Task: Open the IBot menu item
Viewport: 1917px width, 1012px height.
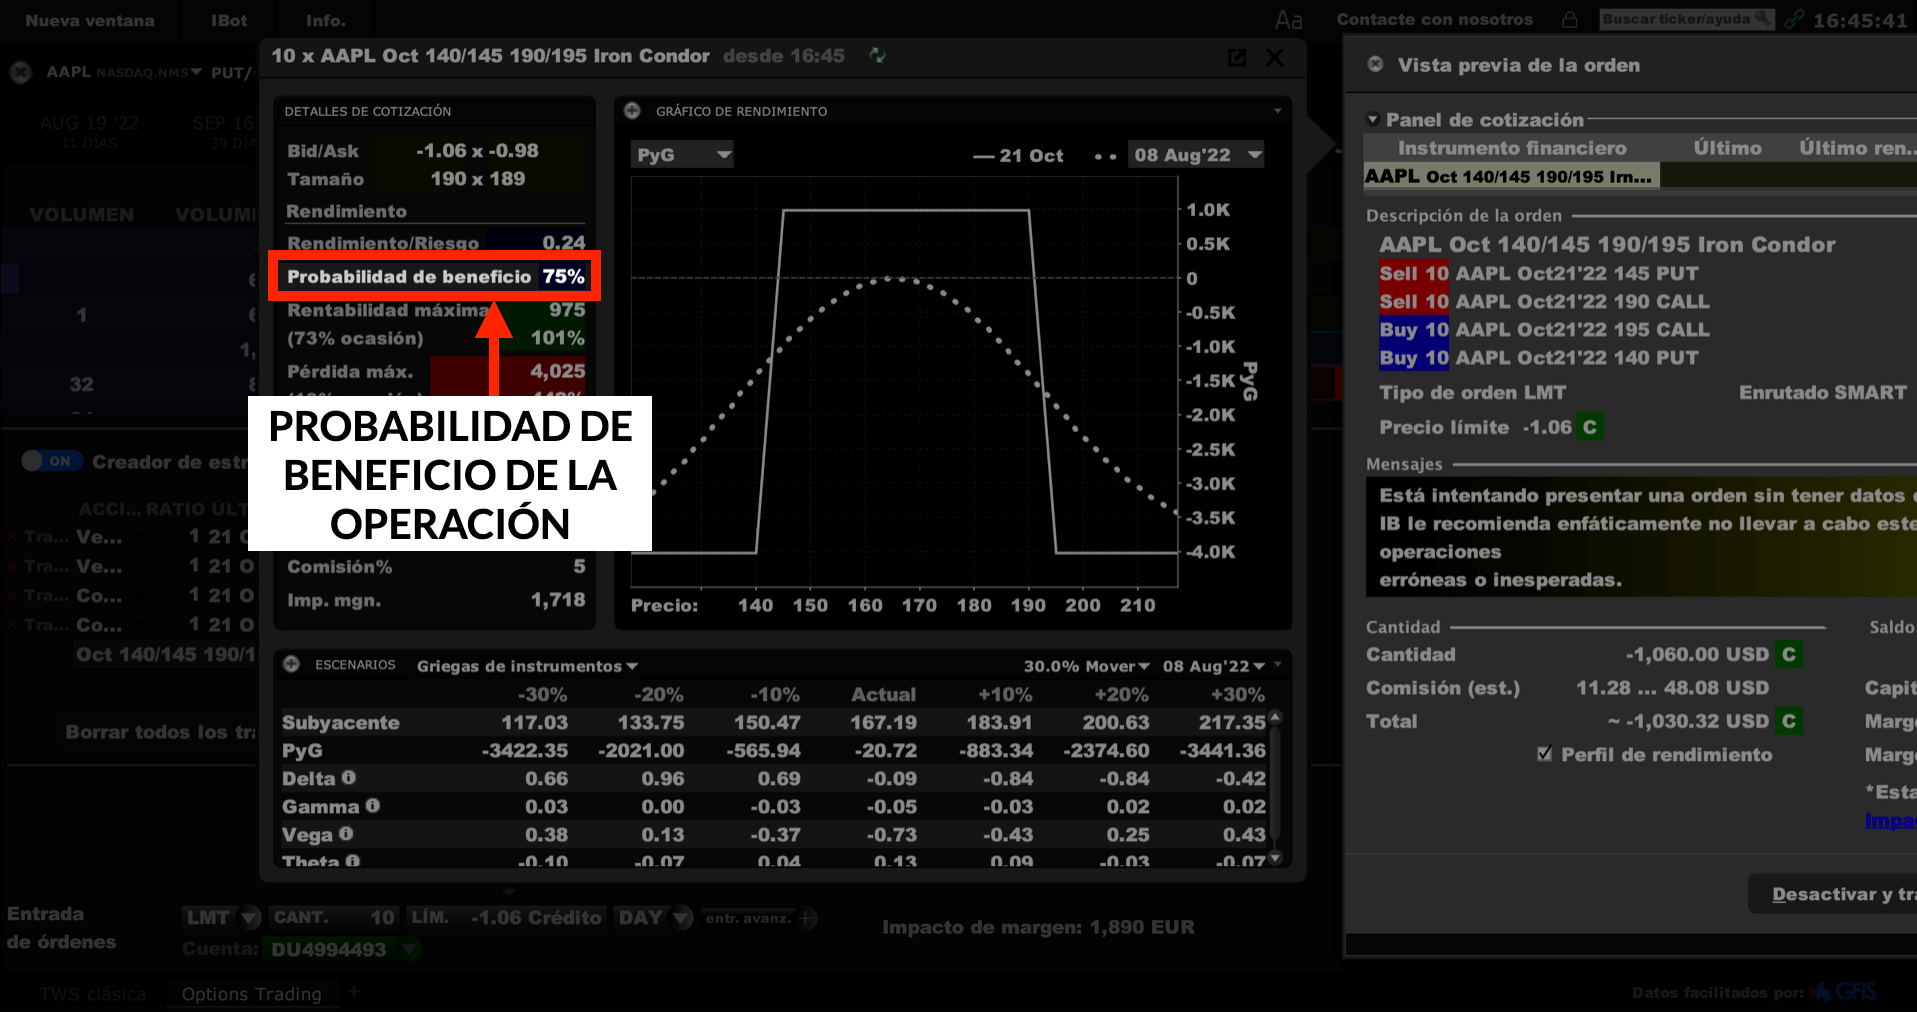Action: [228, 20]
